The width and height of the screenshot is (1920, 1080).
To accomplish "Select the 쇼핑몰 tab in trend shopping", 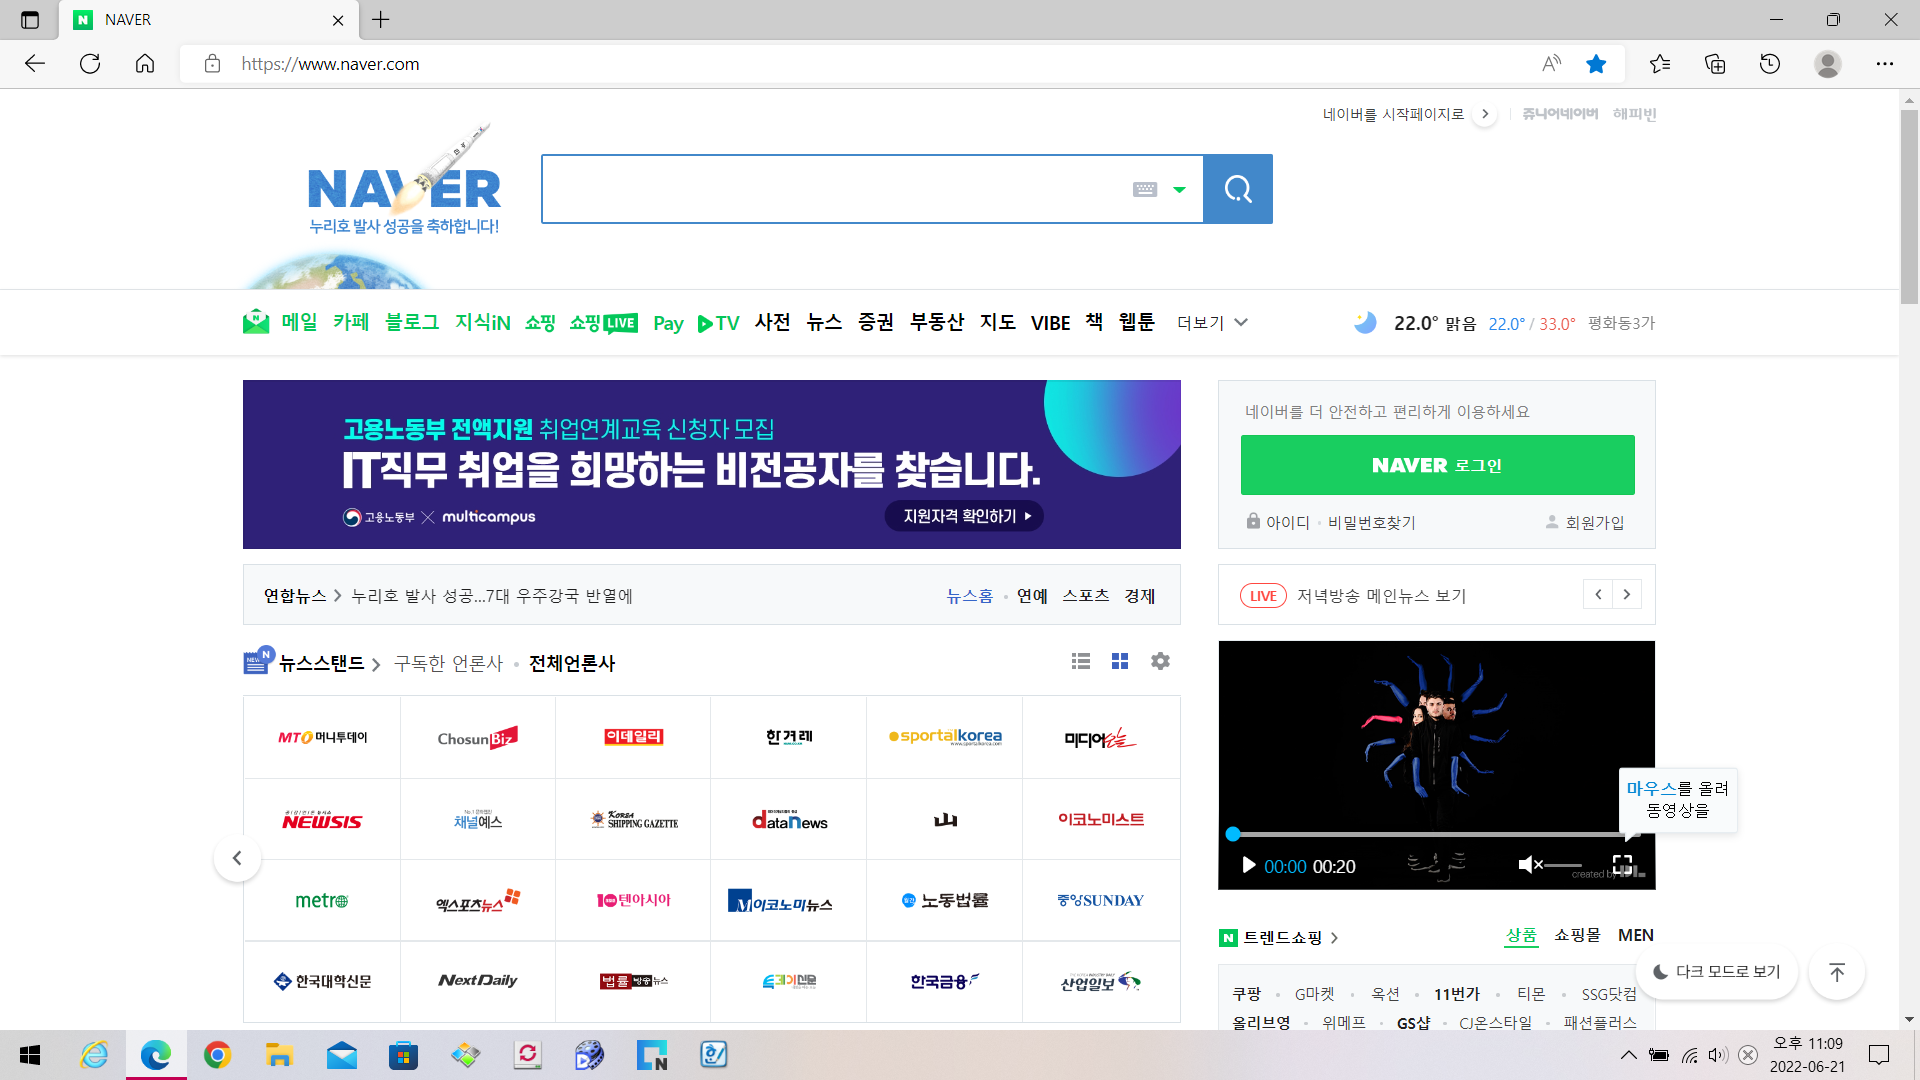I will 1577,935.
